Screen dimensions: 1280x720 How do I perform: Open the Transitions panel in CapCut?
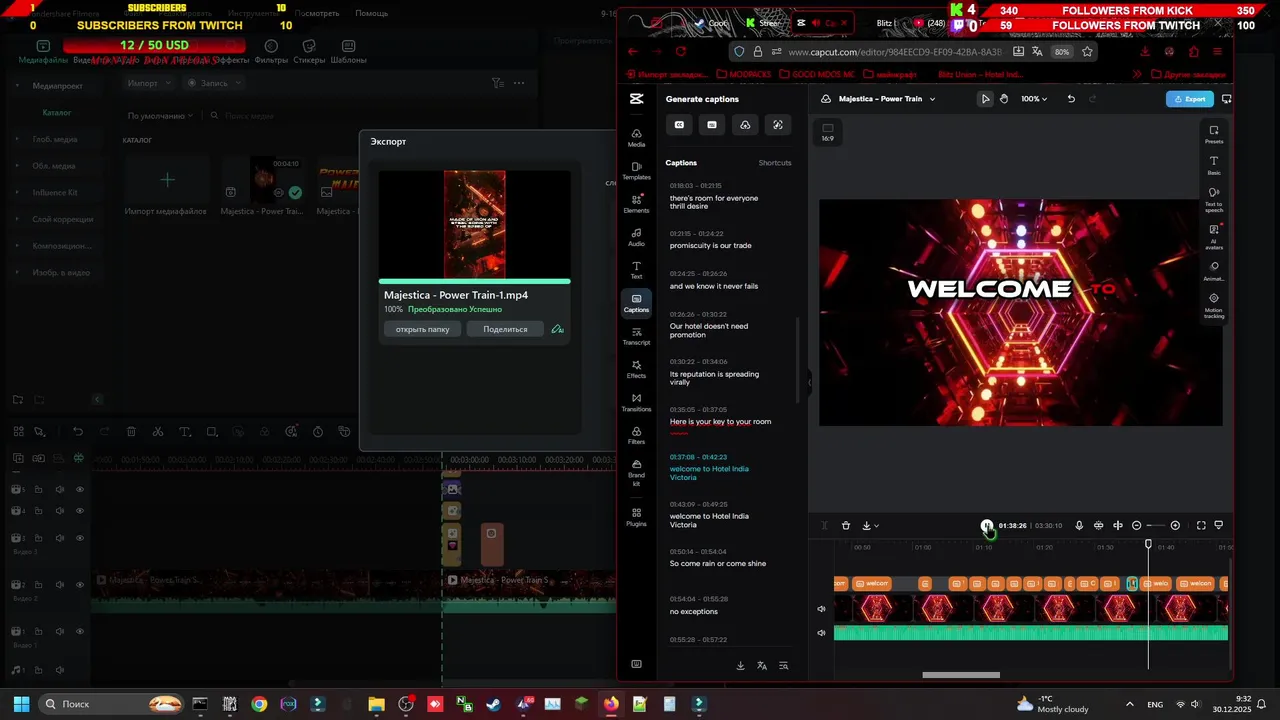click(636, 402)
